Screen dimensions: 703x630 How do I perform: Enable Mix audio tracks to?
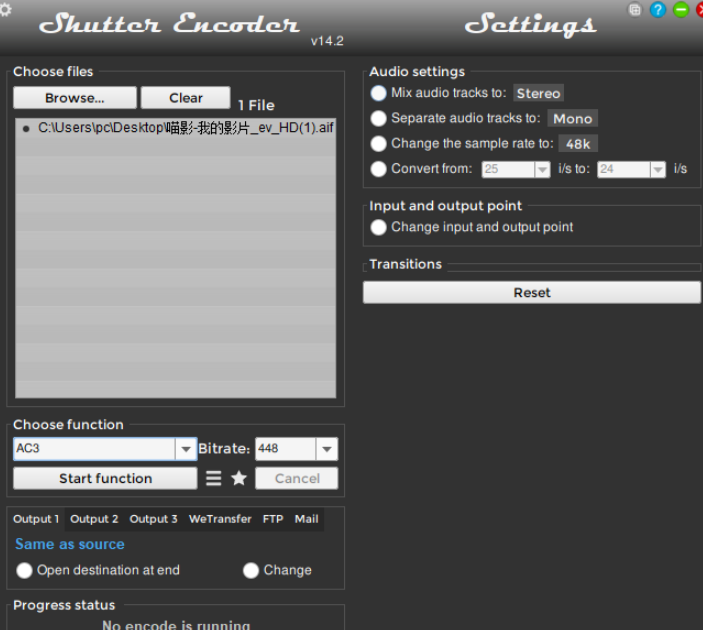(x=378, y=93)
